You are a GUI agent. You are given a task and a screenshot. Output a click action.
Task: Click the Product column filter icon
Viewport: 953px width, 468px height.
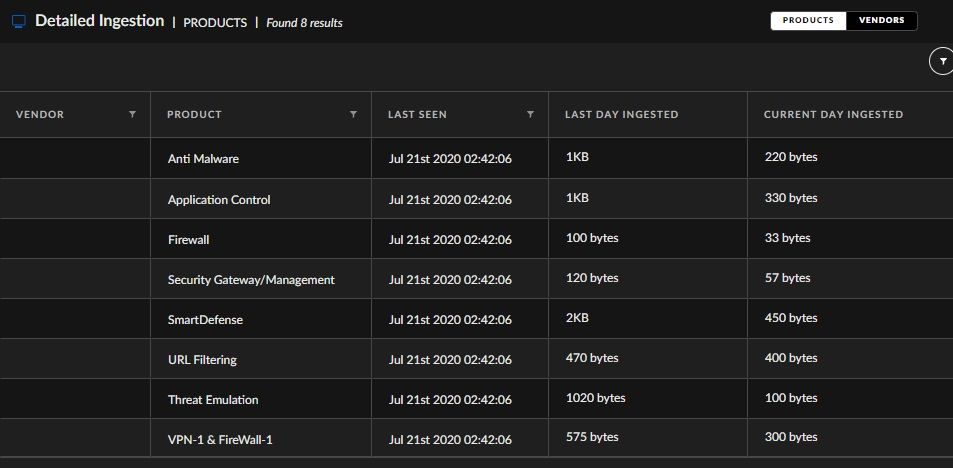point(353,114)
